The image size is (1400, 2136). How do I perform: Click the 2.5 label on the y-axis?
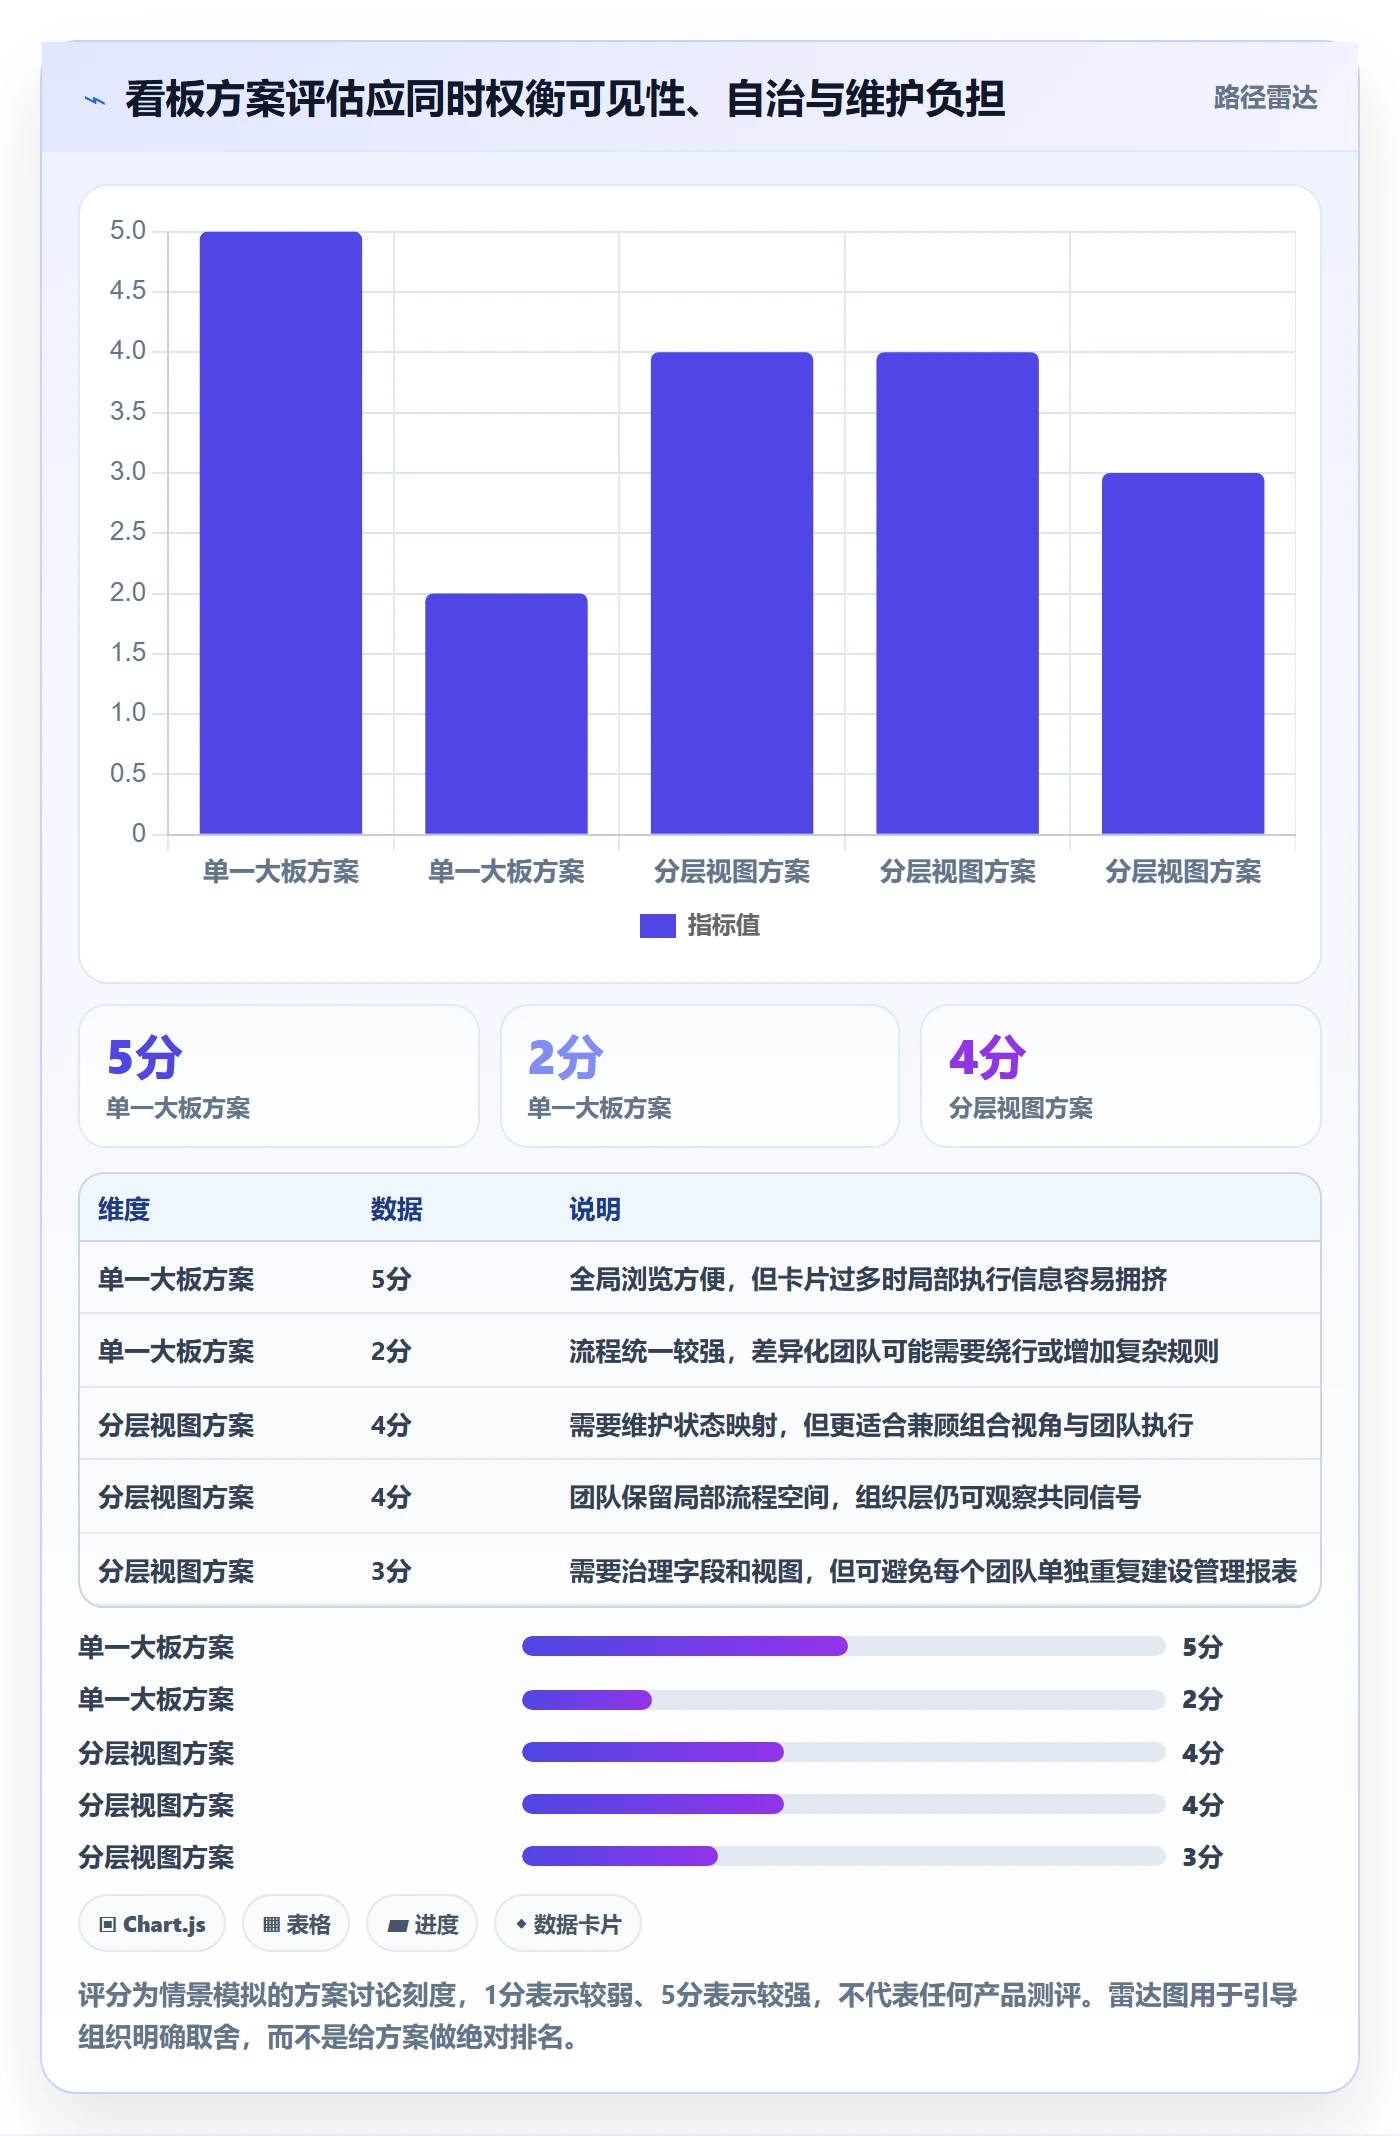coord(128,532)
